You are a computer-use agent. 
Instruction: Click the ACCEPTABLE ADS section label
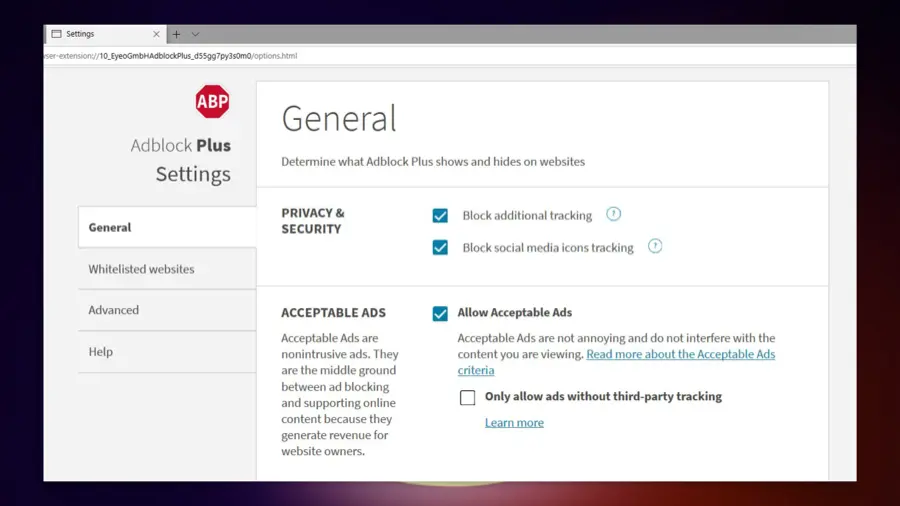click(333, 313)
